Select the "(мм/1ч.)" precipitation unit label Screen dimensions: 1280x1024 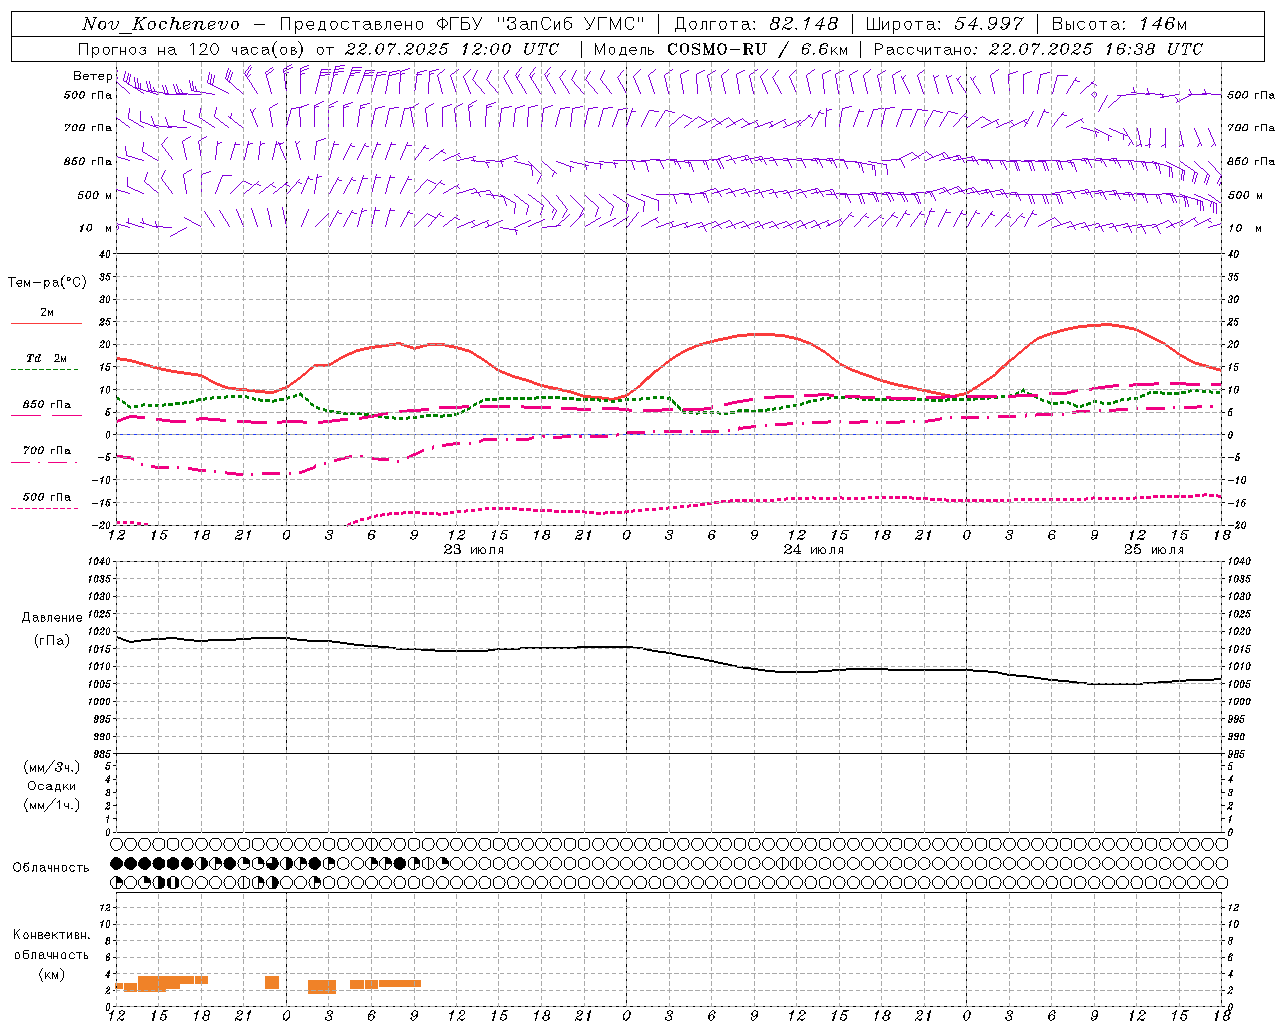pyautogui.click(x=52, y=805)
